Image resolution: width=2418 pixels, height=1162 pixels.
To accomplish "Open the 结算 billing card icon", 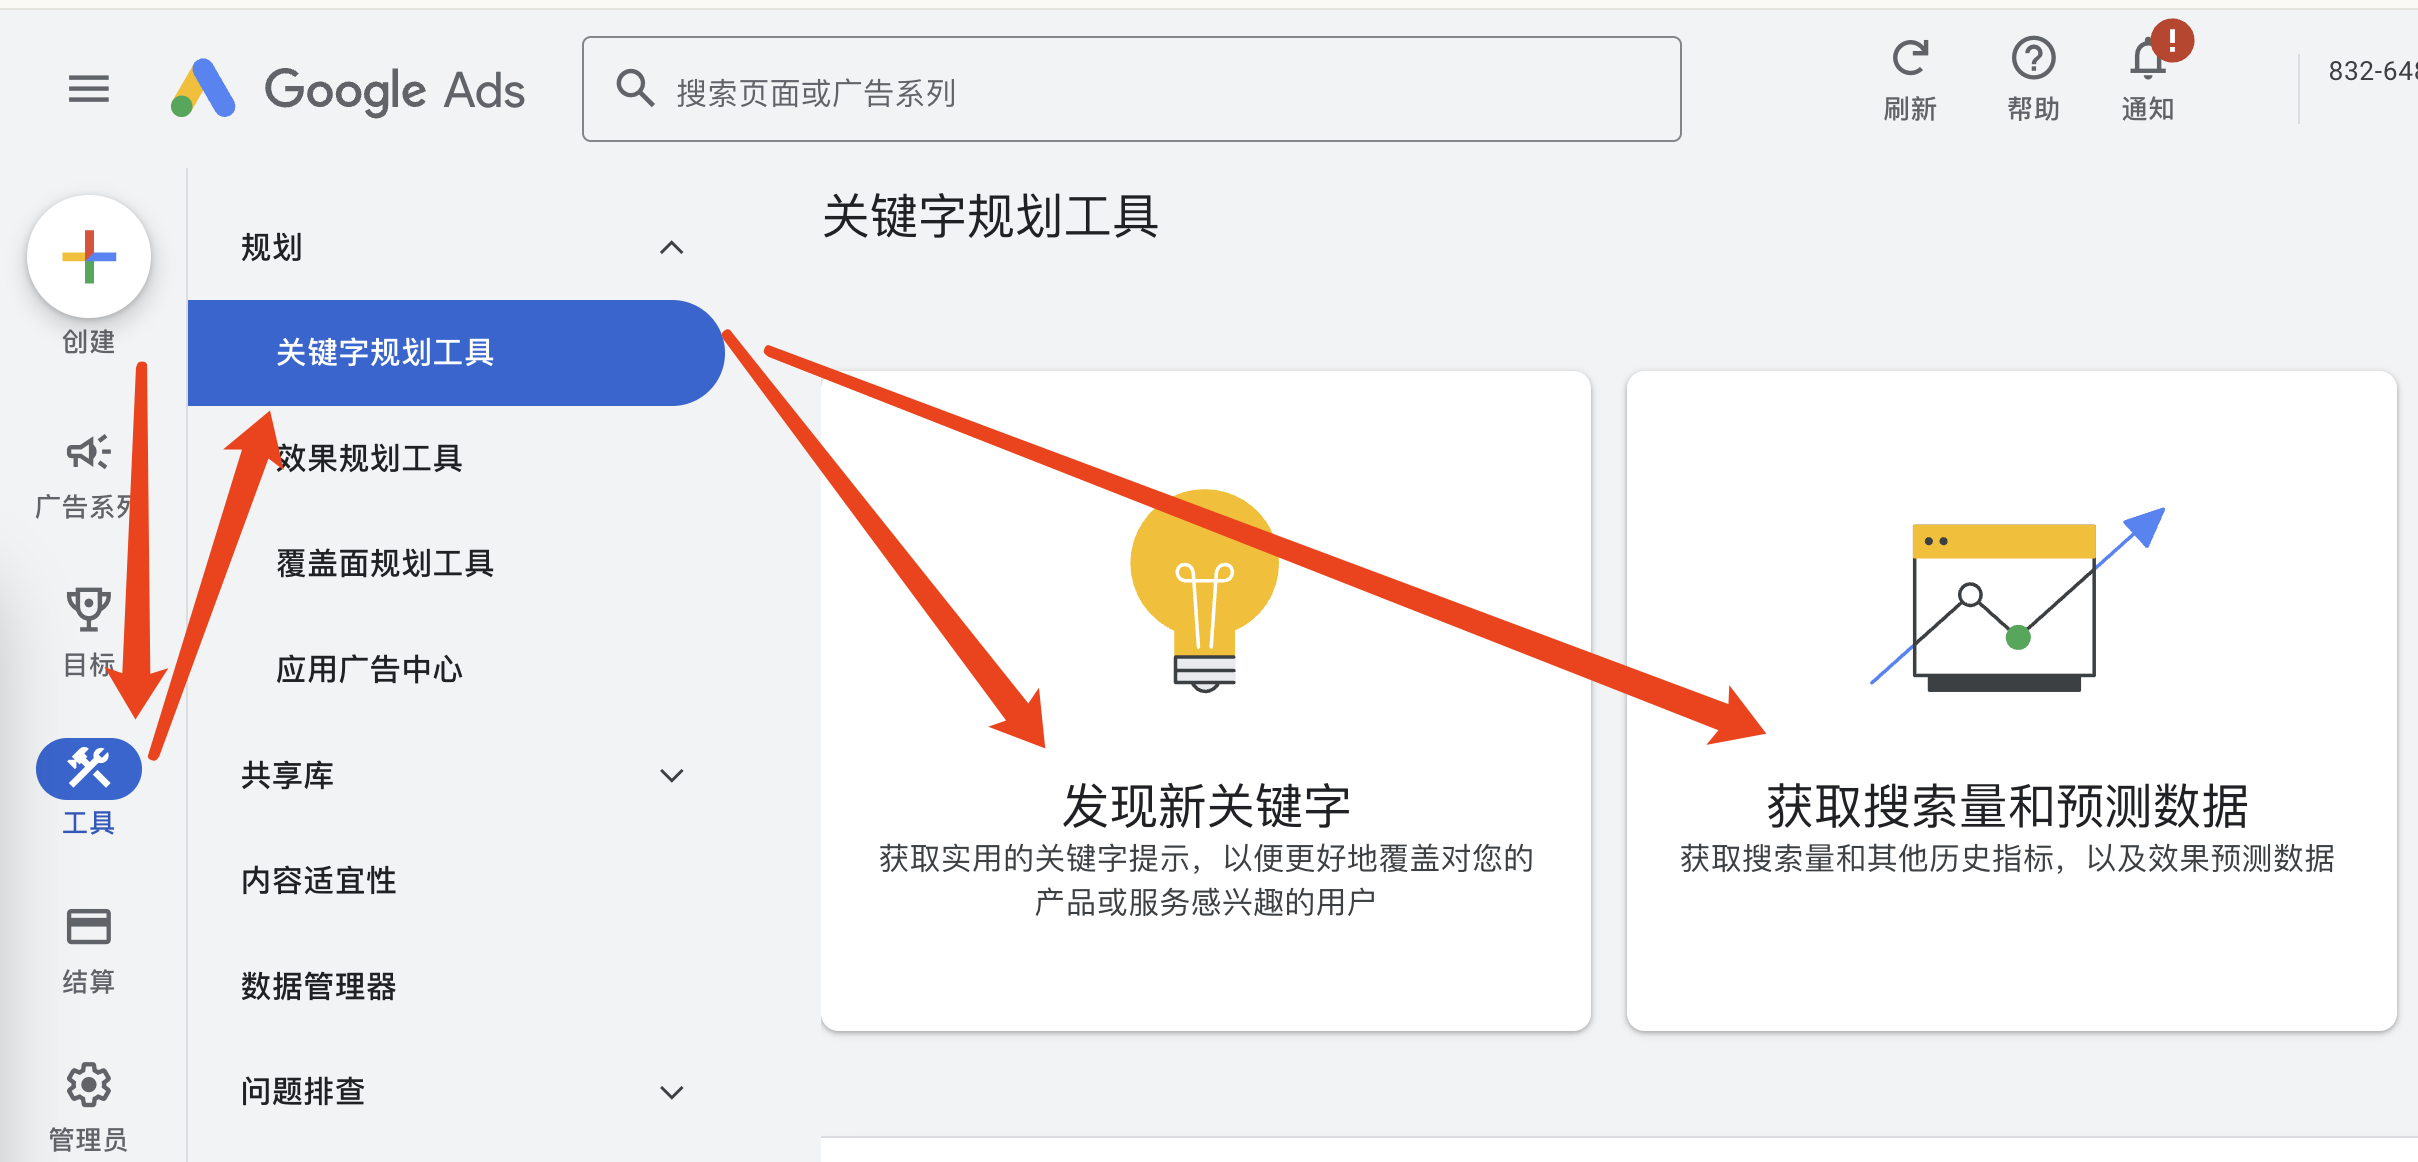I will click(88, 926).
